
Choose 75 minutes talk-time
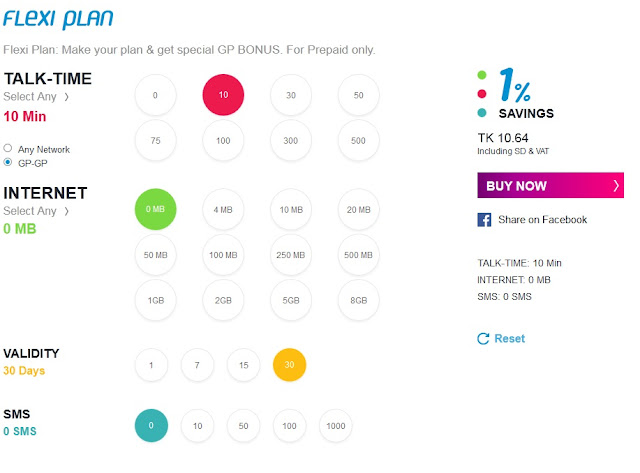(155, 141)
